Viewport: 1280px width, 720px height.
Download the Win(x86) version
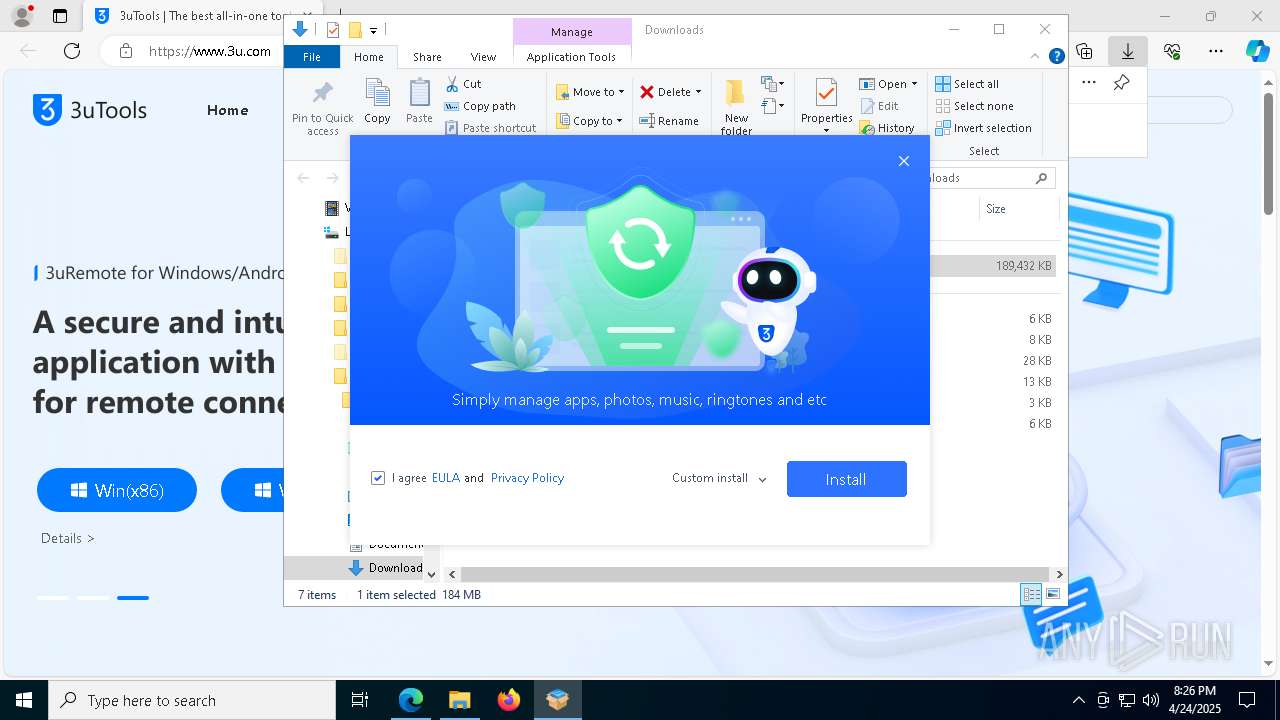[x=117, y=490]
